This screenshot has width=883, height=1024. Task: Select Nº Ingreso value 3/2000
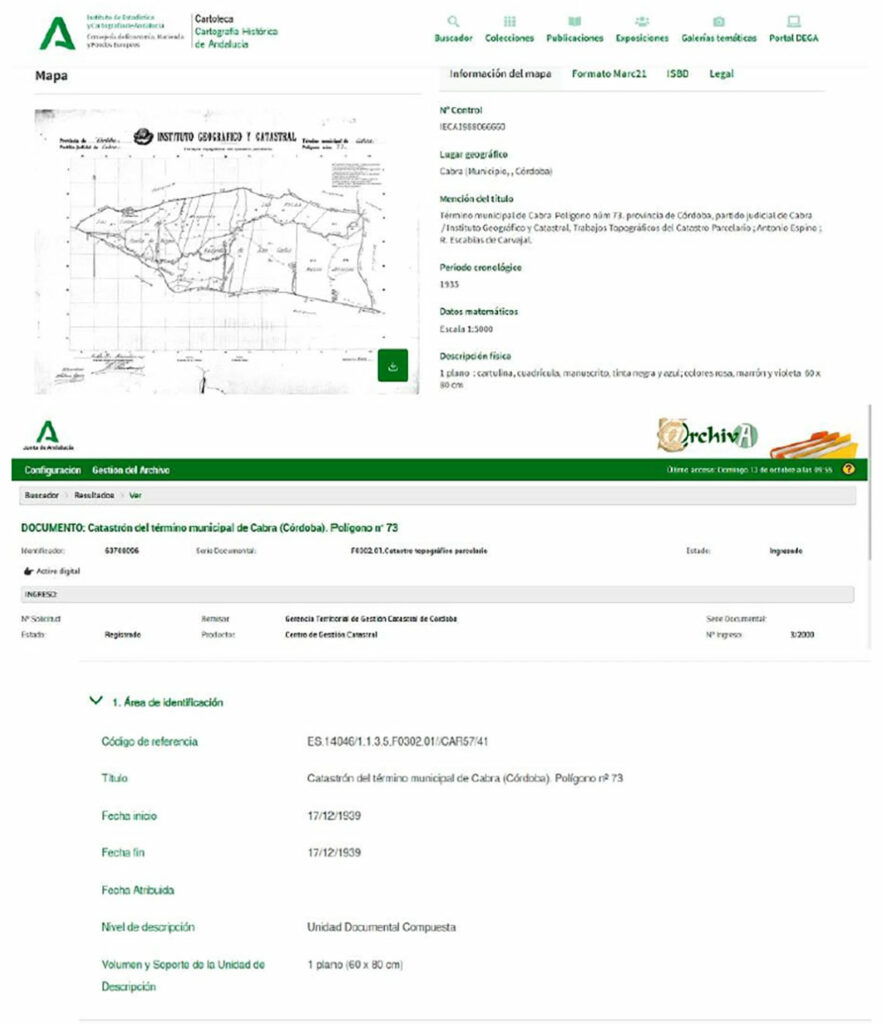click(802, 635)
